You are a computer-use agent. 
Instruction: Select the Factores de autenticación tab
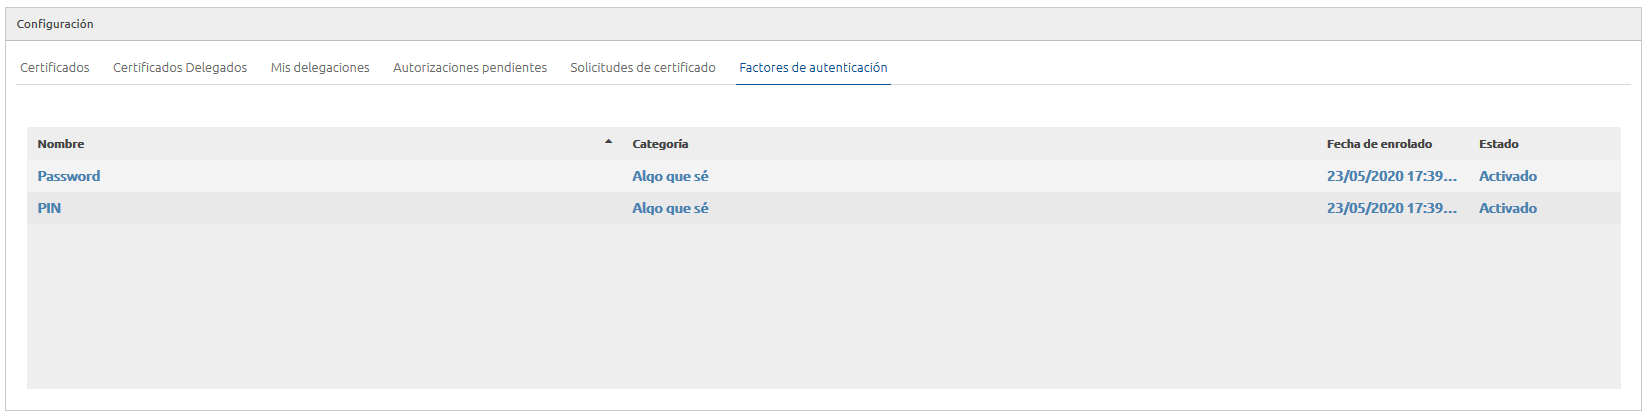tap(813, 68)
